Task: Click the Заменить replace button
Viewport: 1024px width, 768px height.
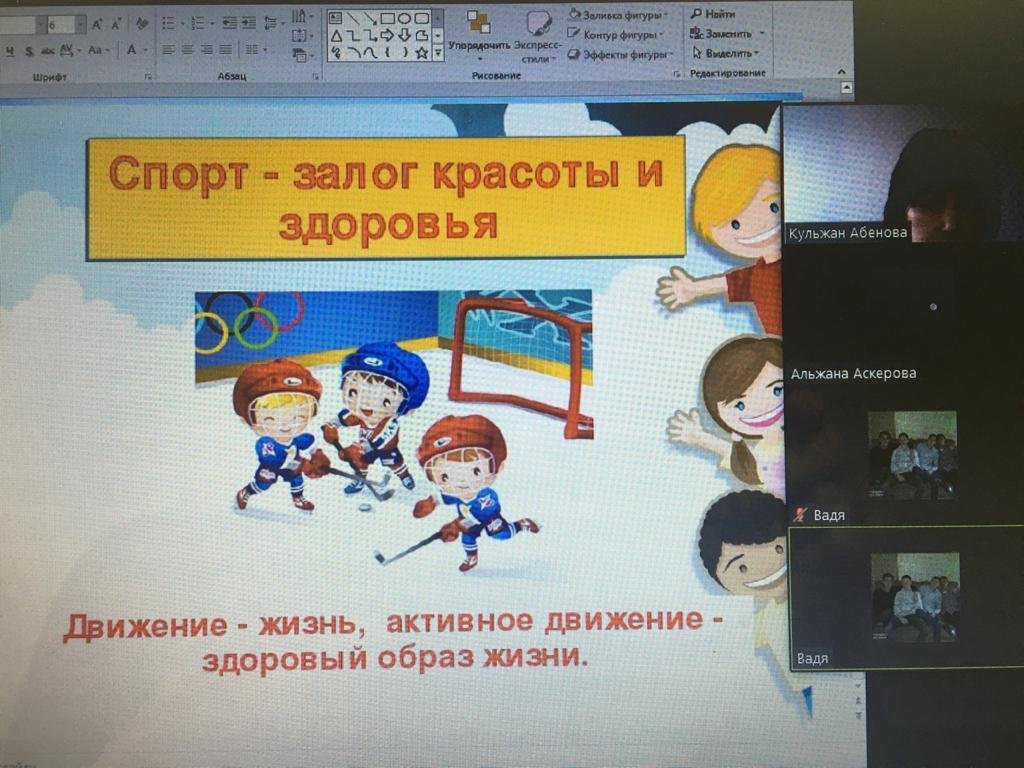Action: click(x=727, y=33)
